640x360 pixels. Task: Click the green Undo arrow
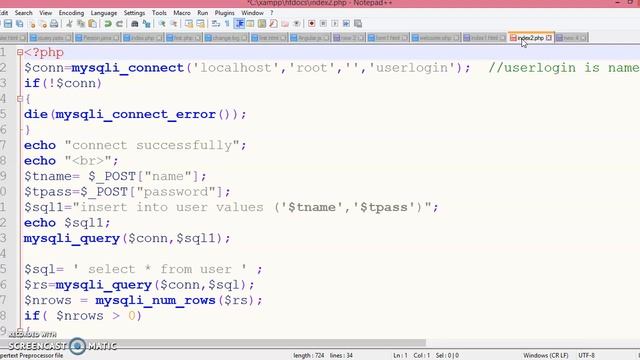click(108, 24)
